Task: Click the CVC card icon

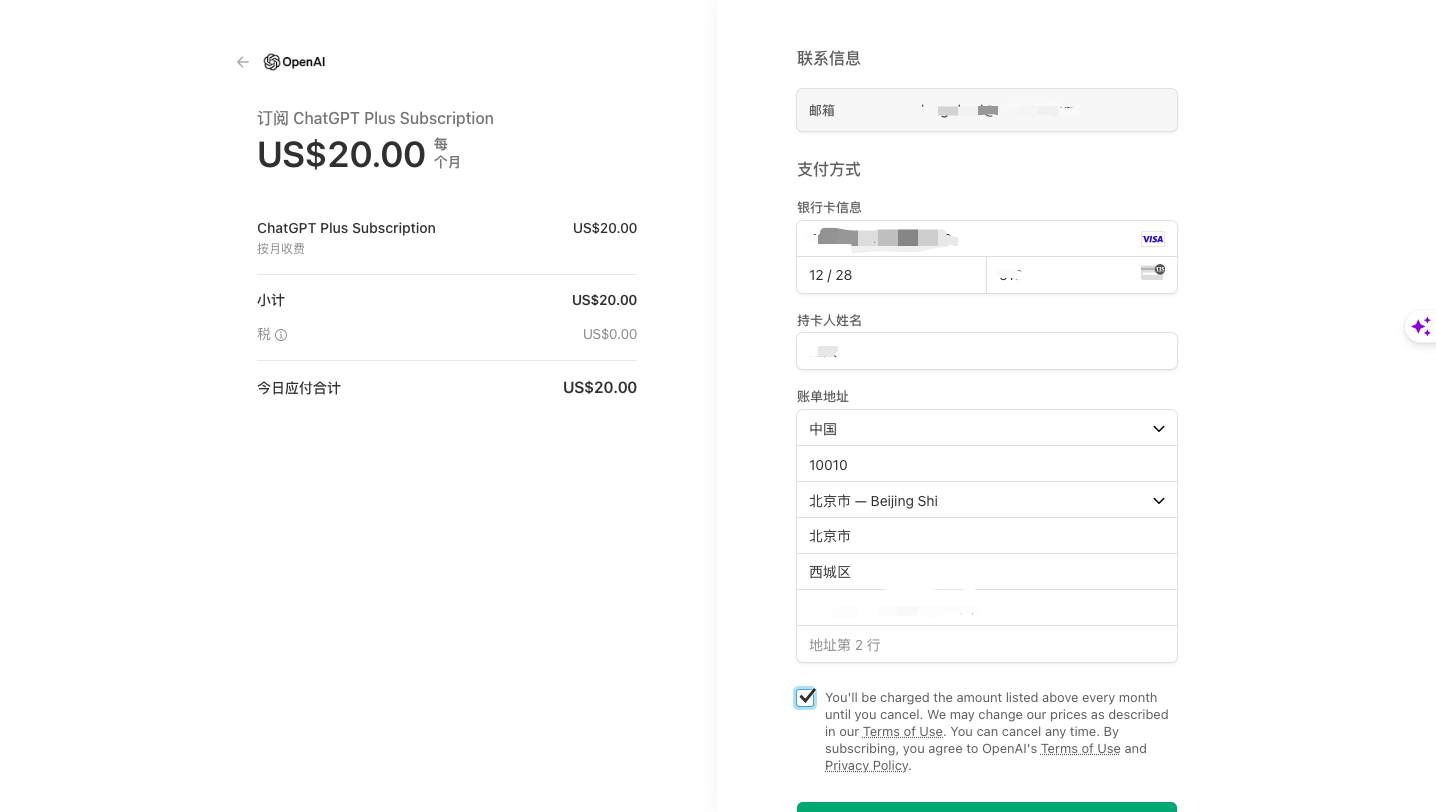Action: (1153, 272)
